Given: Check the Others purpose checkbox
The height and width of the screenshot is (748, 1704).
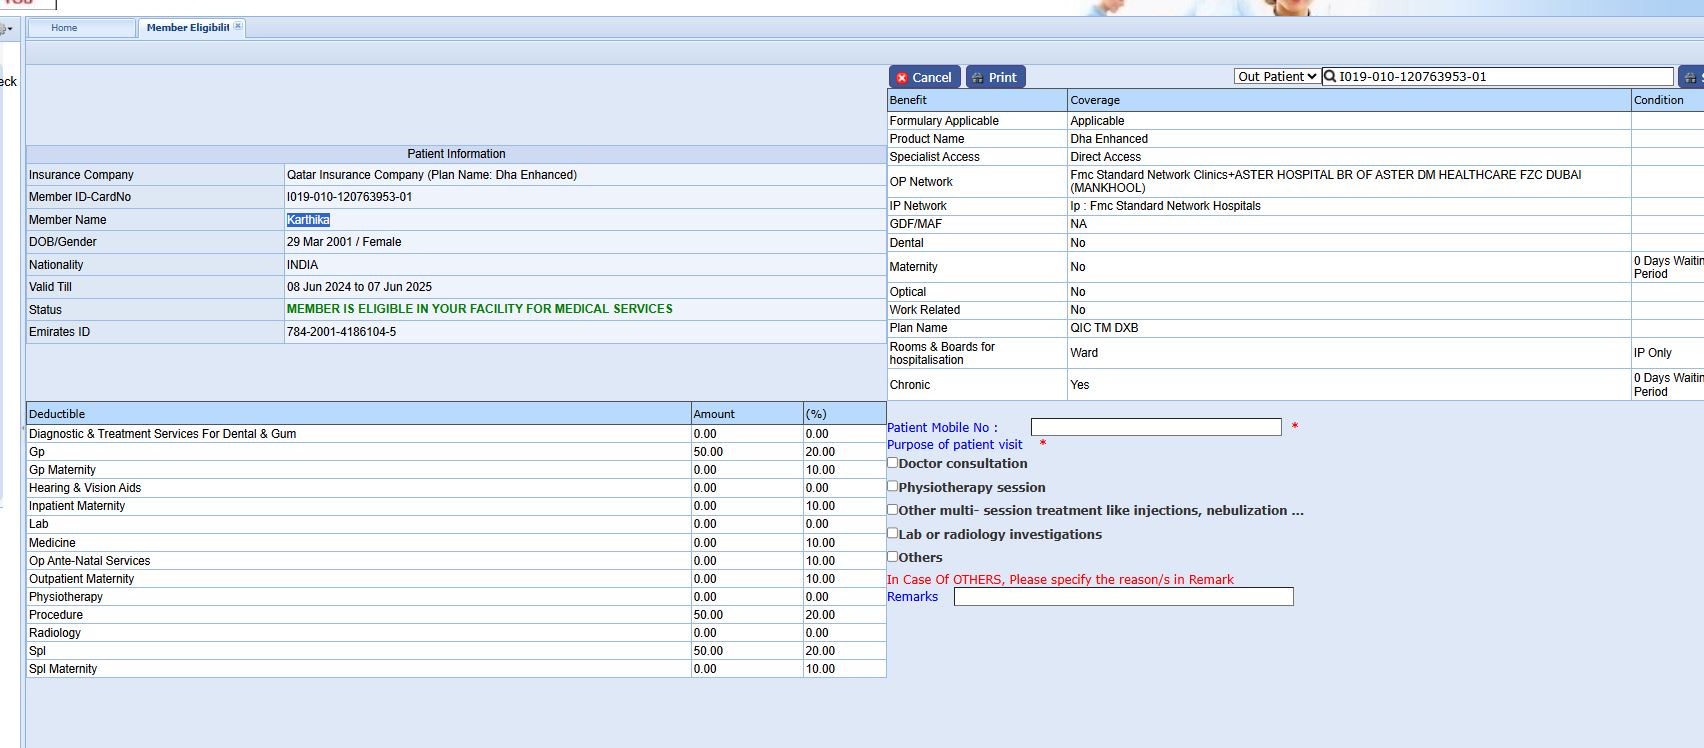Looking at the screenshot, I should (x=893, y=557).
